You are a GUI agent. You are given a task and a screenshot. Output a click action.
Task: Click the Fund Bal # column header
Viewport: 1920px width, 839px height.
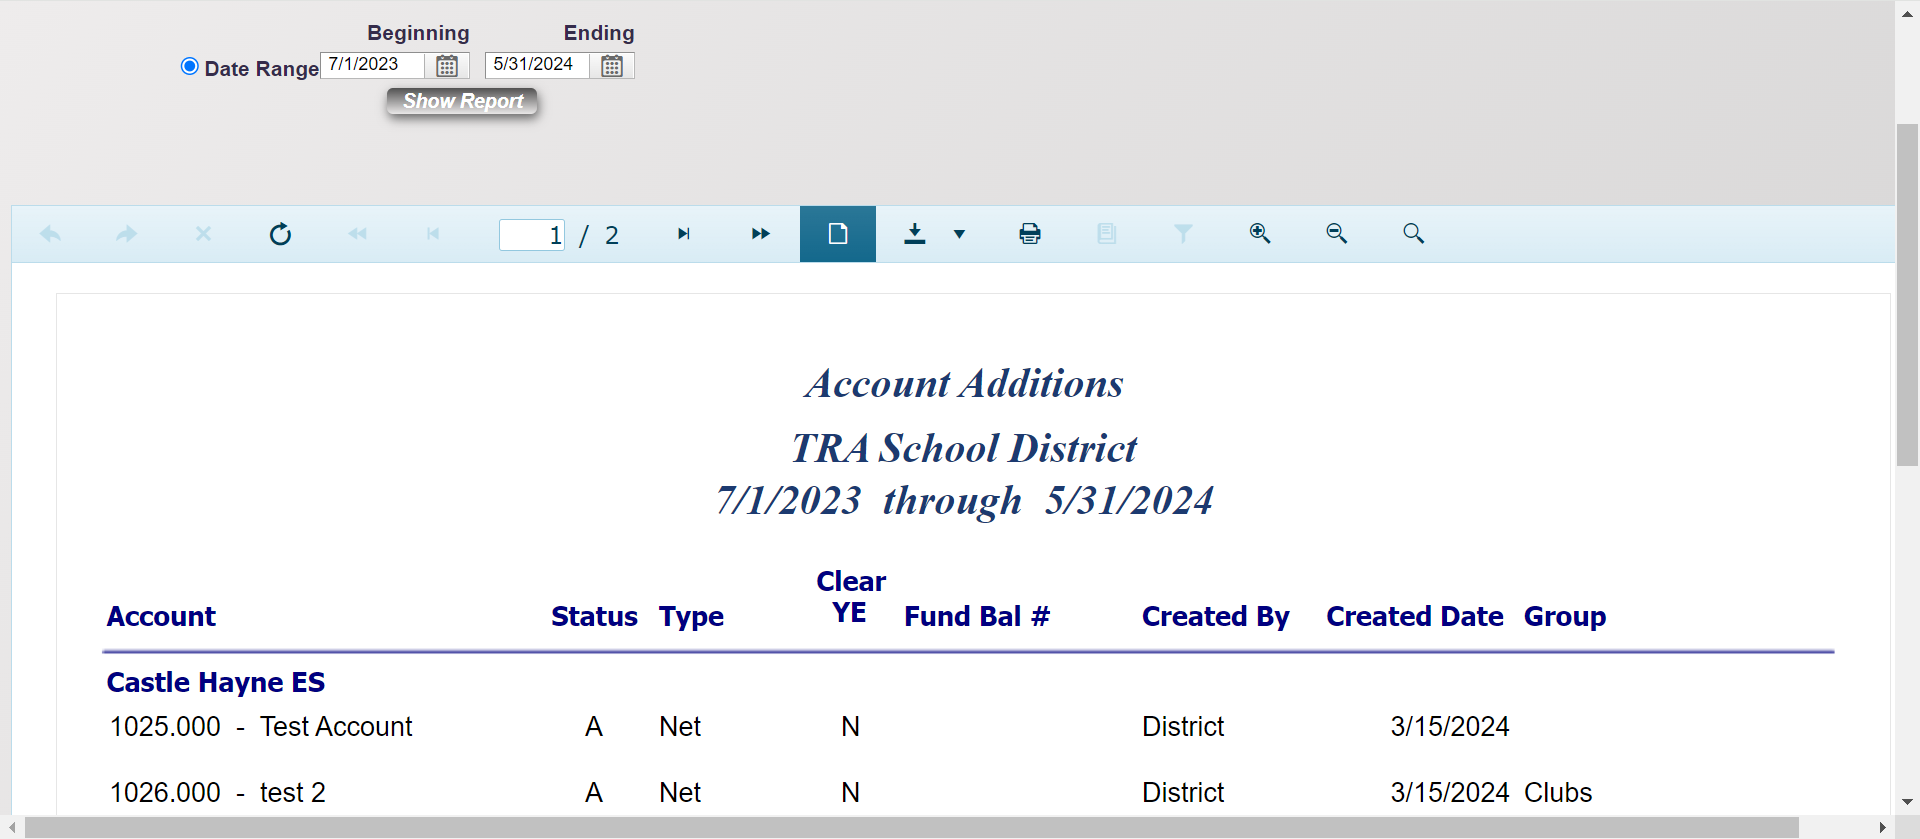(x=977, y=617)
